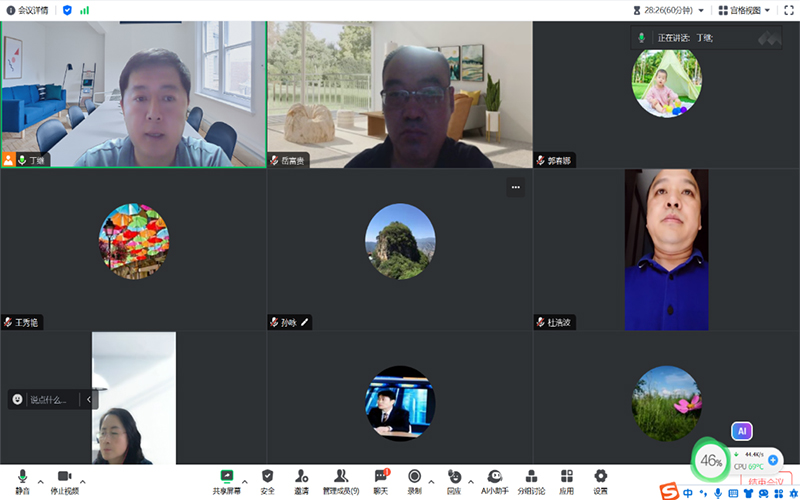
Task: Open the 设置 settings menu
Action: point(600,480)
